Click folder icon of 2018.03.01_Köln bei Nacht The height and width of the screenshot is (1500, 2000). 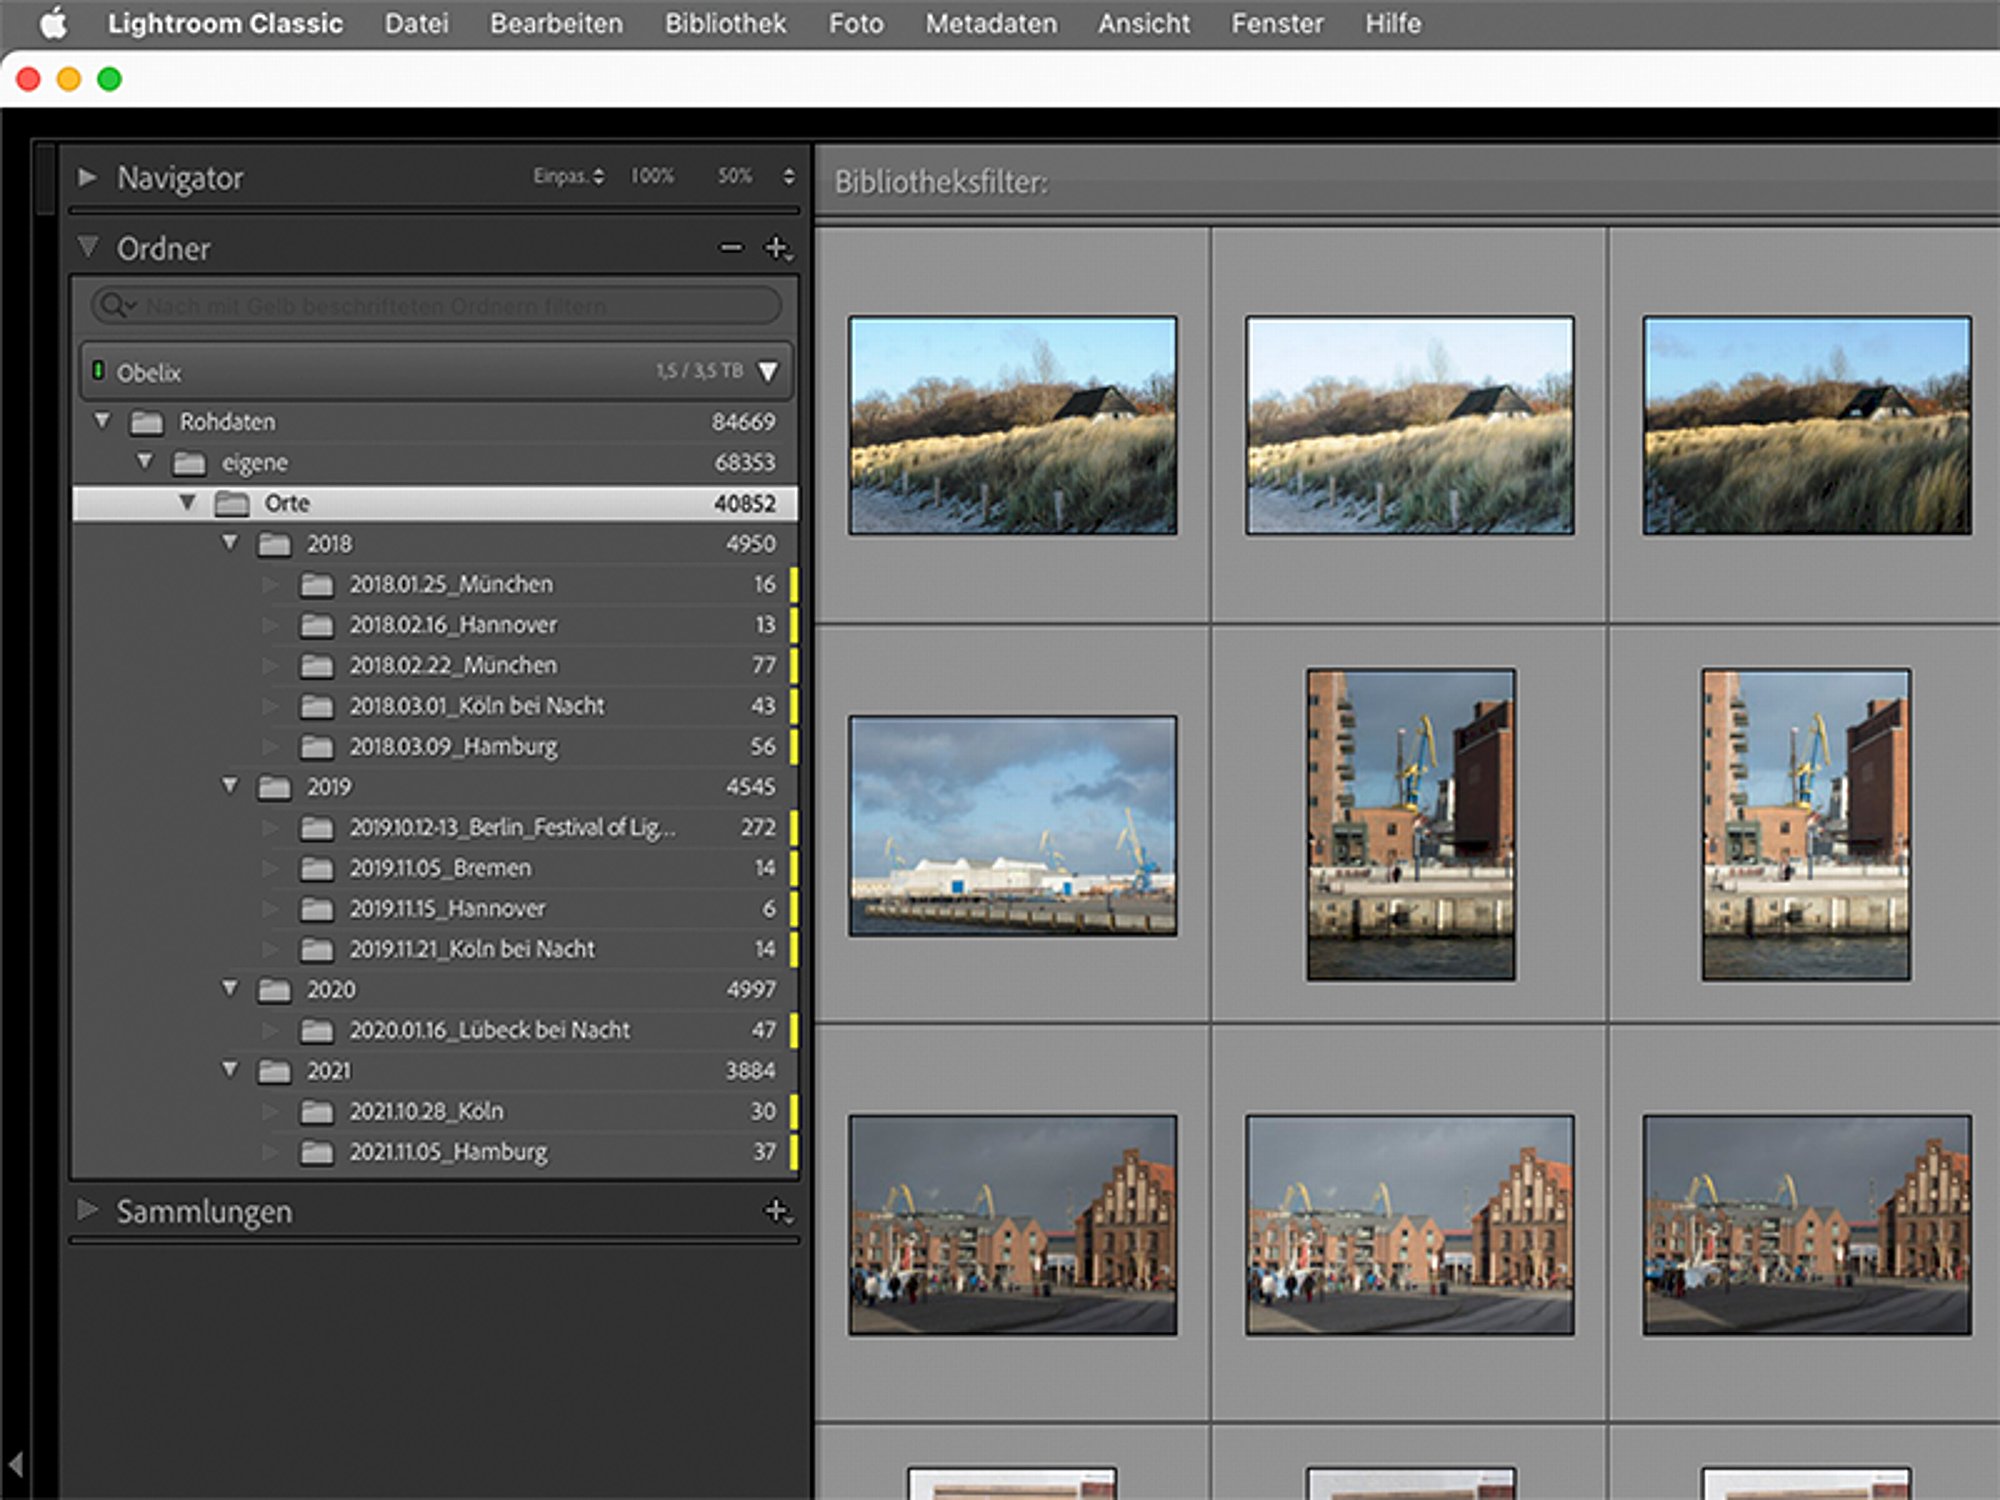point(317,707)
